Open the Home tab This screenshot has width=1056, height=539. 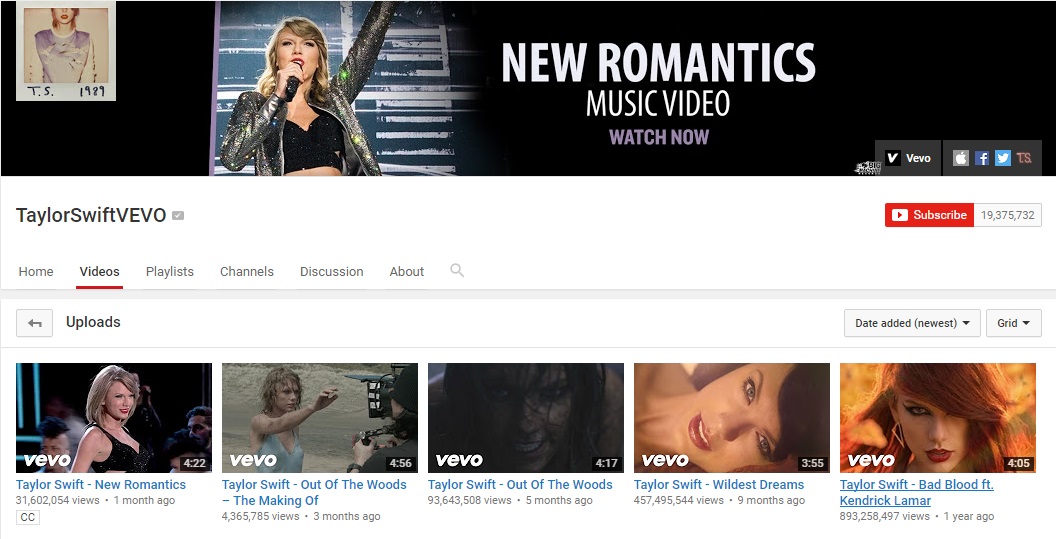pos(36,272)
